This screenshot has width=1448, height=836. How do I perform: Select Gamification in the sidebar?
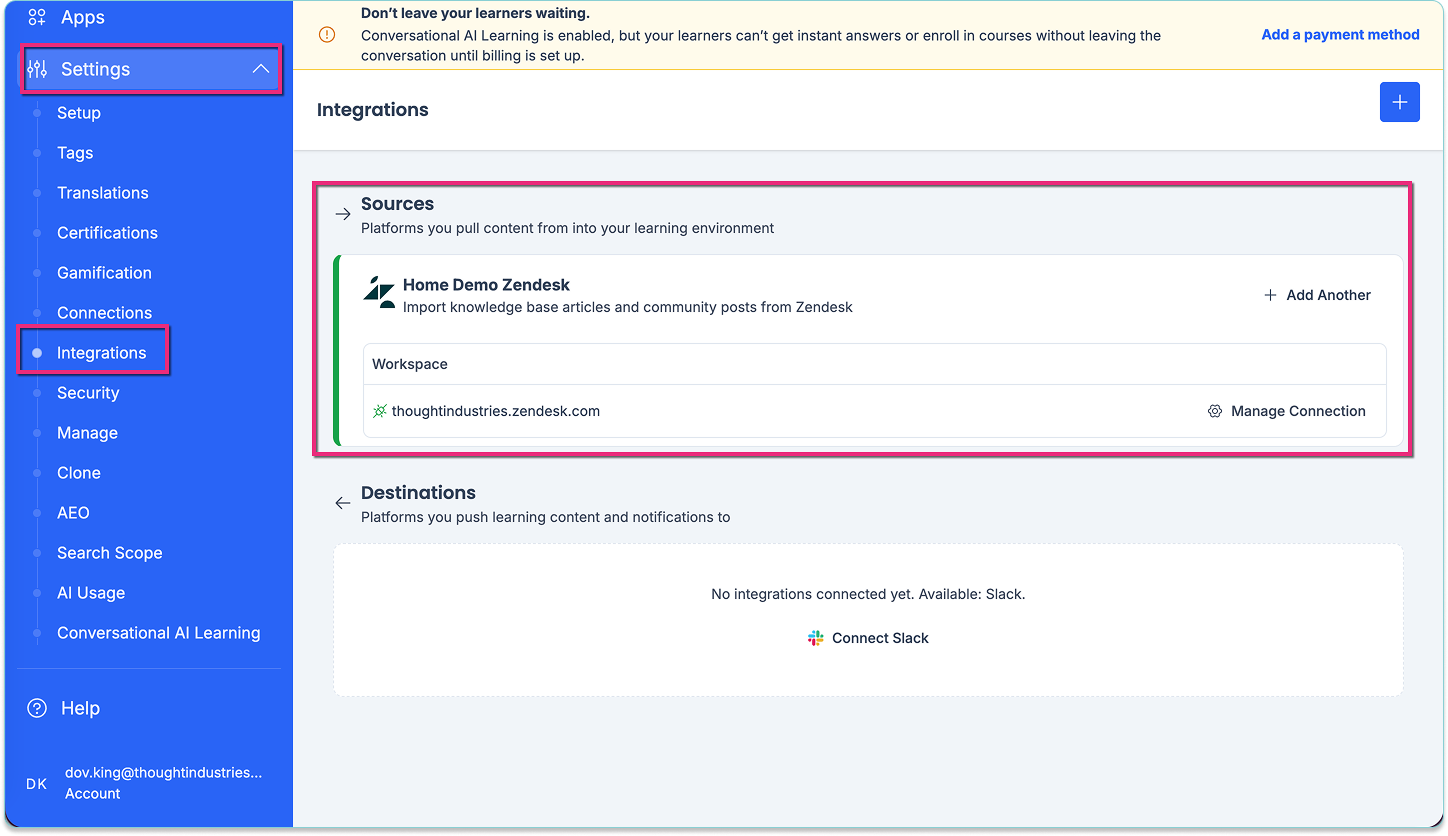[x=104, y=273]
